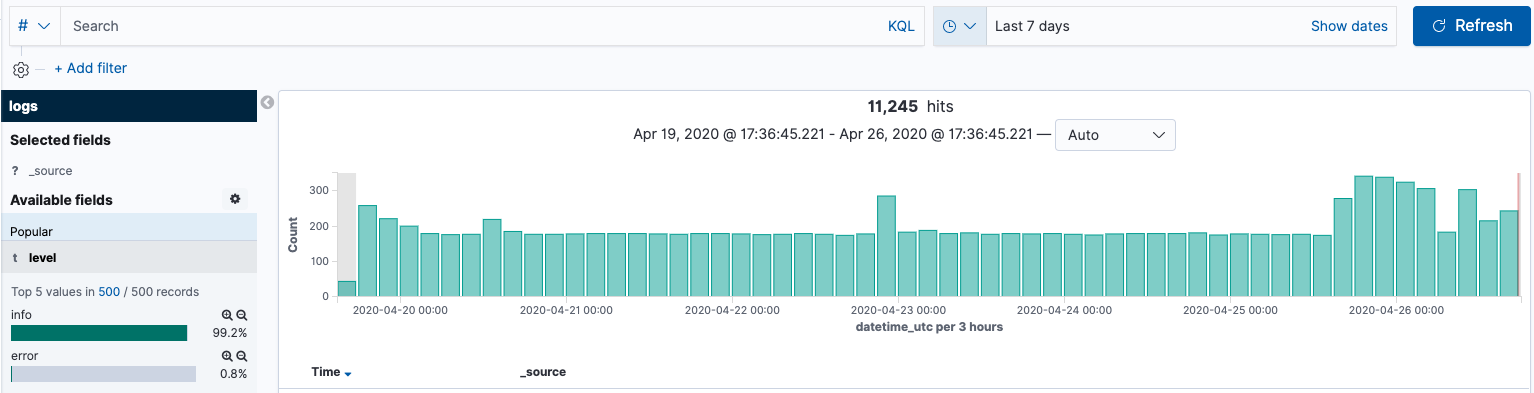The width and height of the screenshot is (1534, 393).
Task: Open the Auto interval dropdown
Action: point(1116,134)
